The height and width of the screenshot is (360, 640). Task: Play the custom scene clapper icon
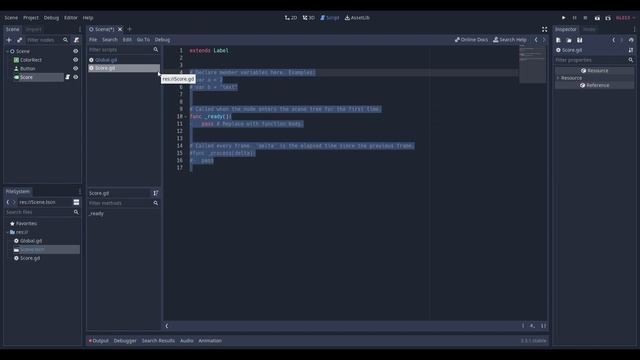608,18
